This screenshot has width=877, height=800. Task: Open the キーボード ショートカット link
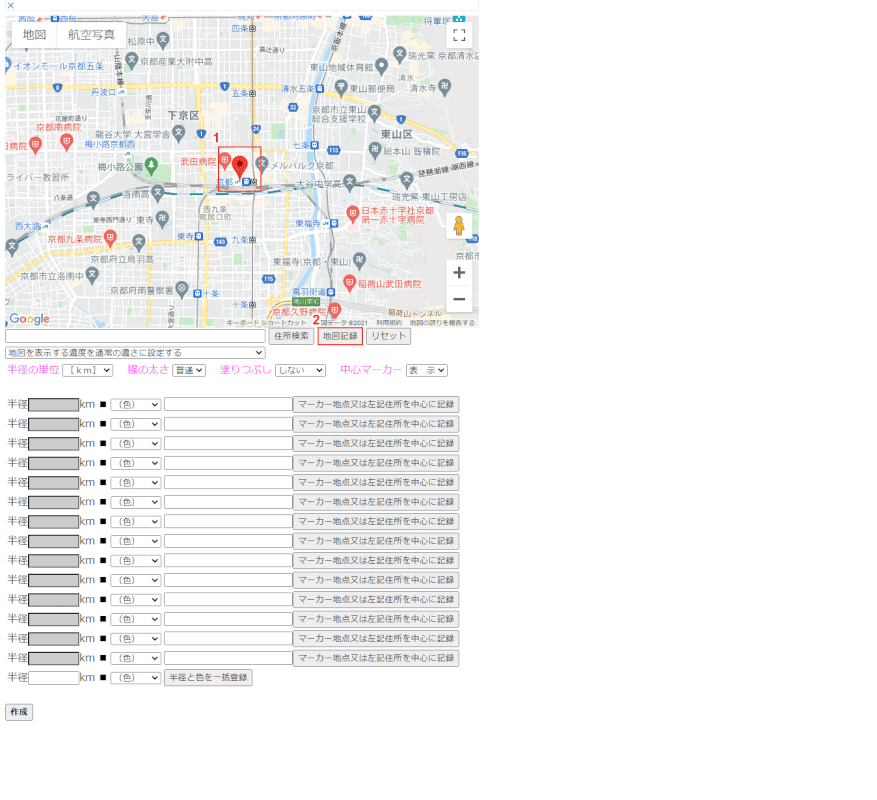267,323
